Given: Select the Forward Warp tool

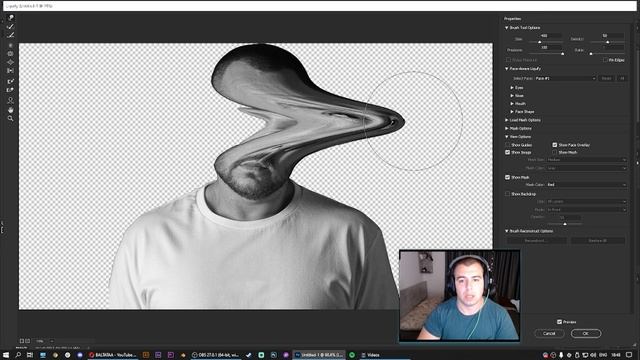Looking at the screenshot, I should pyautogui.click(x=11, y=18).
